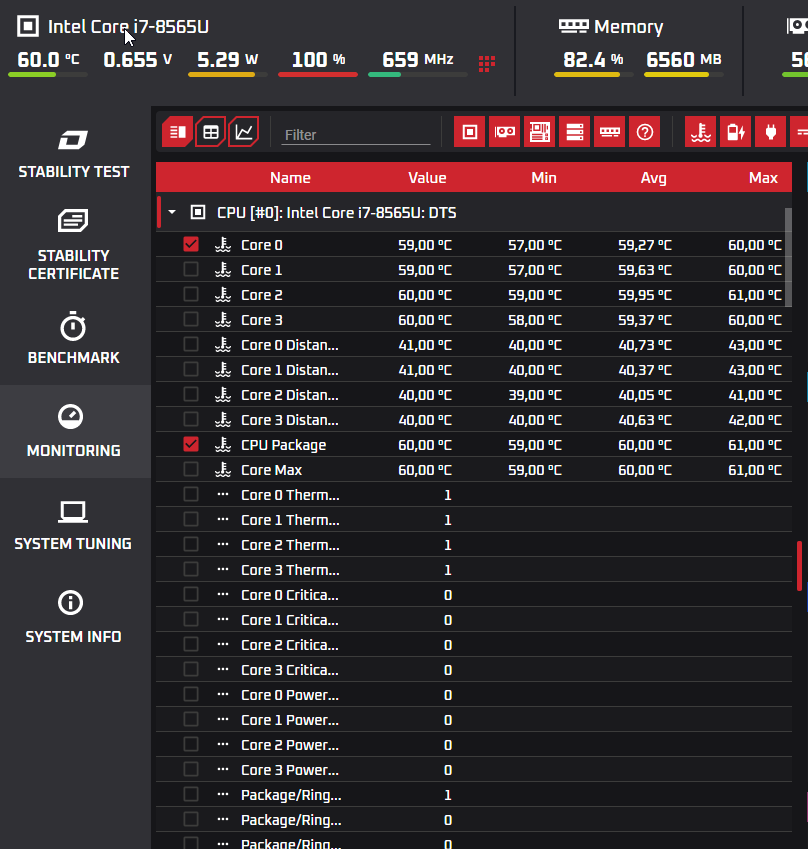Screen dimensions: 808x849
Task: Open the System Tuning section
Action: tap(73, 525)
